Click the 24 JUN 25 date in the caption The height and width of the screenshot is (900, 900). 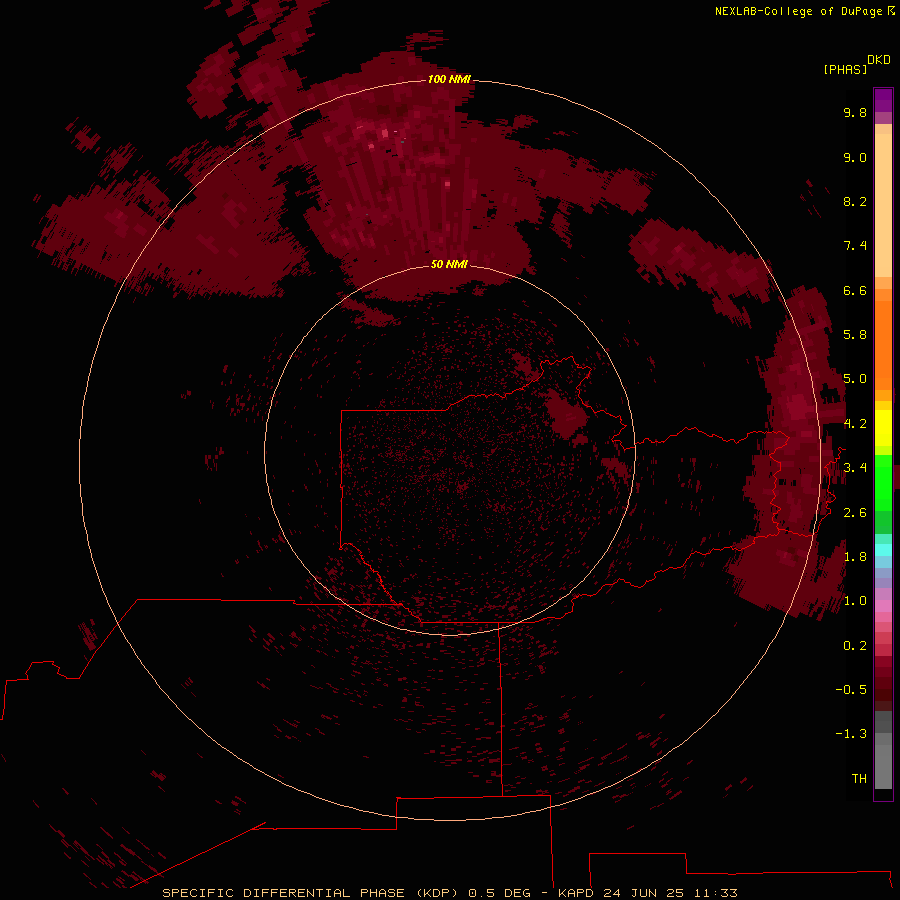pos(645,893)
